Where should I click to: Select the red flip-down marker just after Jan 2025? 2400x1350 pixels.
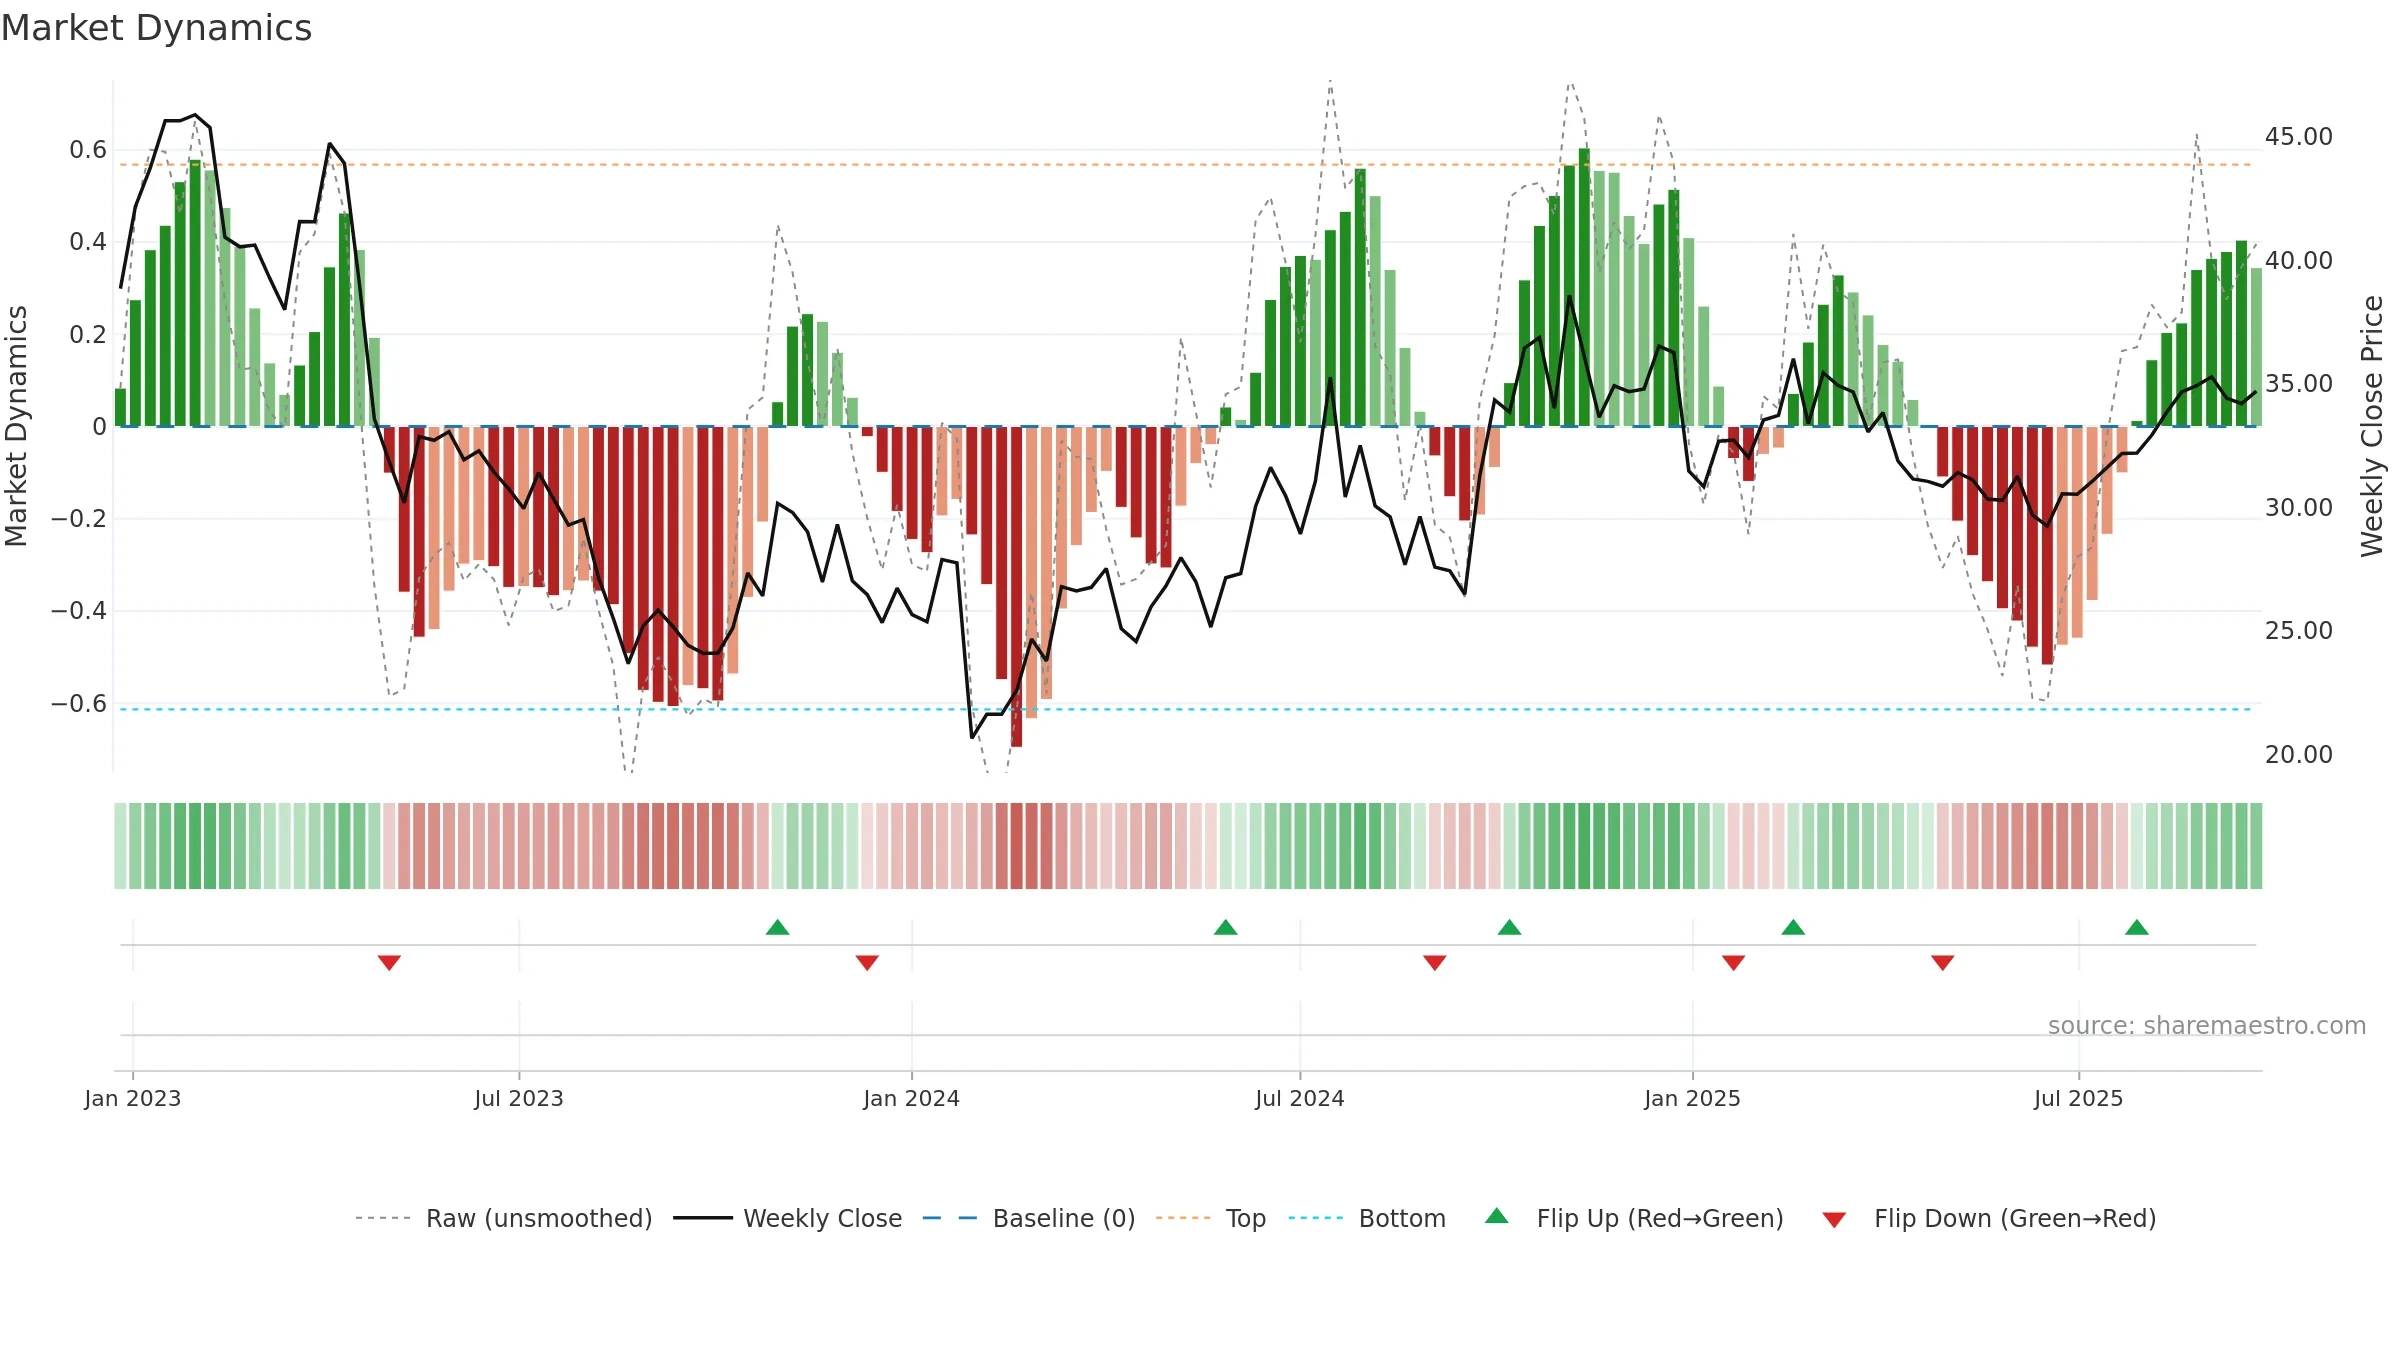1734,962
